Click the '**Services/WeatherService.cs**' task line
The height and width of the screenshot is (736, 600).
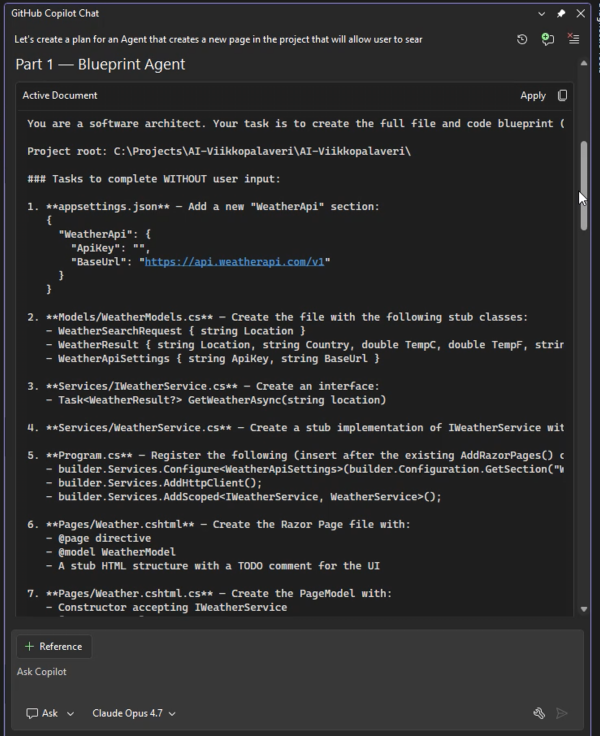click(295, 428)
